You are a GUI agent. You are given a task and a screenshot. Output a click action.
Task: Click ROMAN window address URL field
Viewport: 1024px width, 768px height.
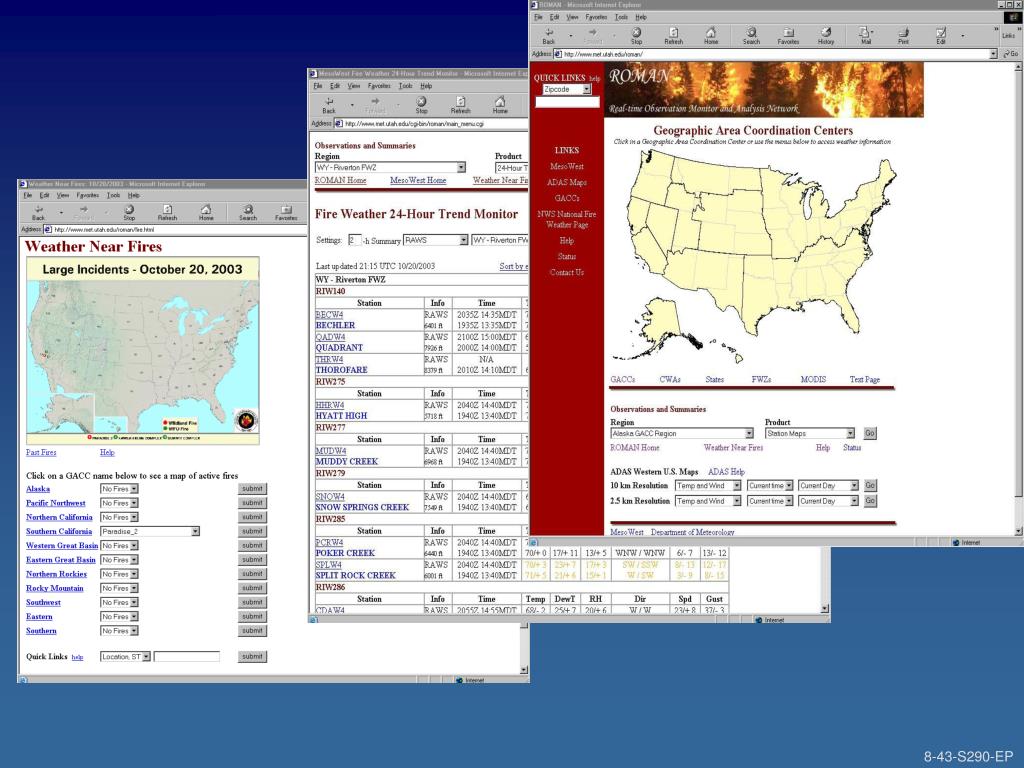(x=775, y=54)
